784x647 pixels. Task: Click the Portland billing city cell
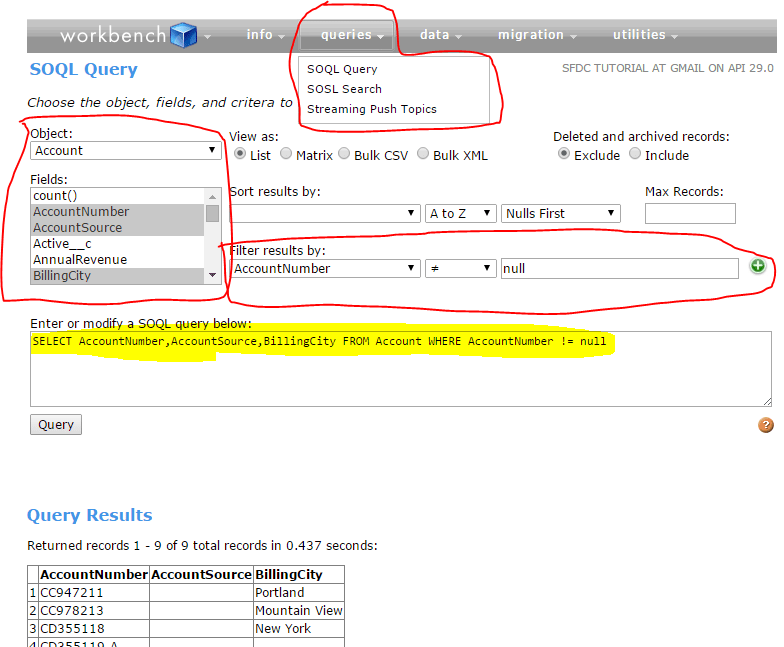click(298, 592)
